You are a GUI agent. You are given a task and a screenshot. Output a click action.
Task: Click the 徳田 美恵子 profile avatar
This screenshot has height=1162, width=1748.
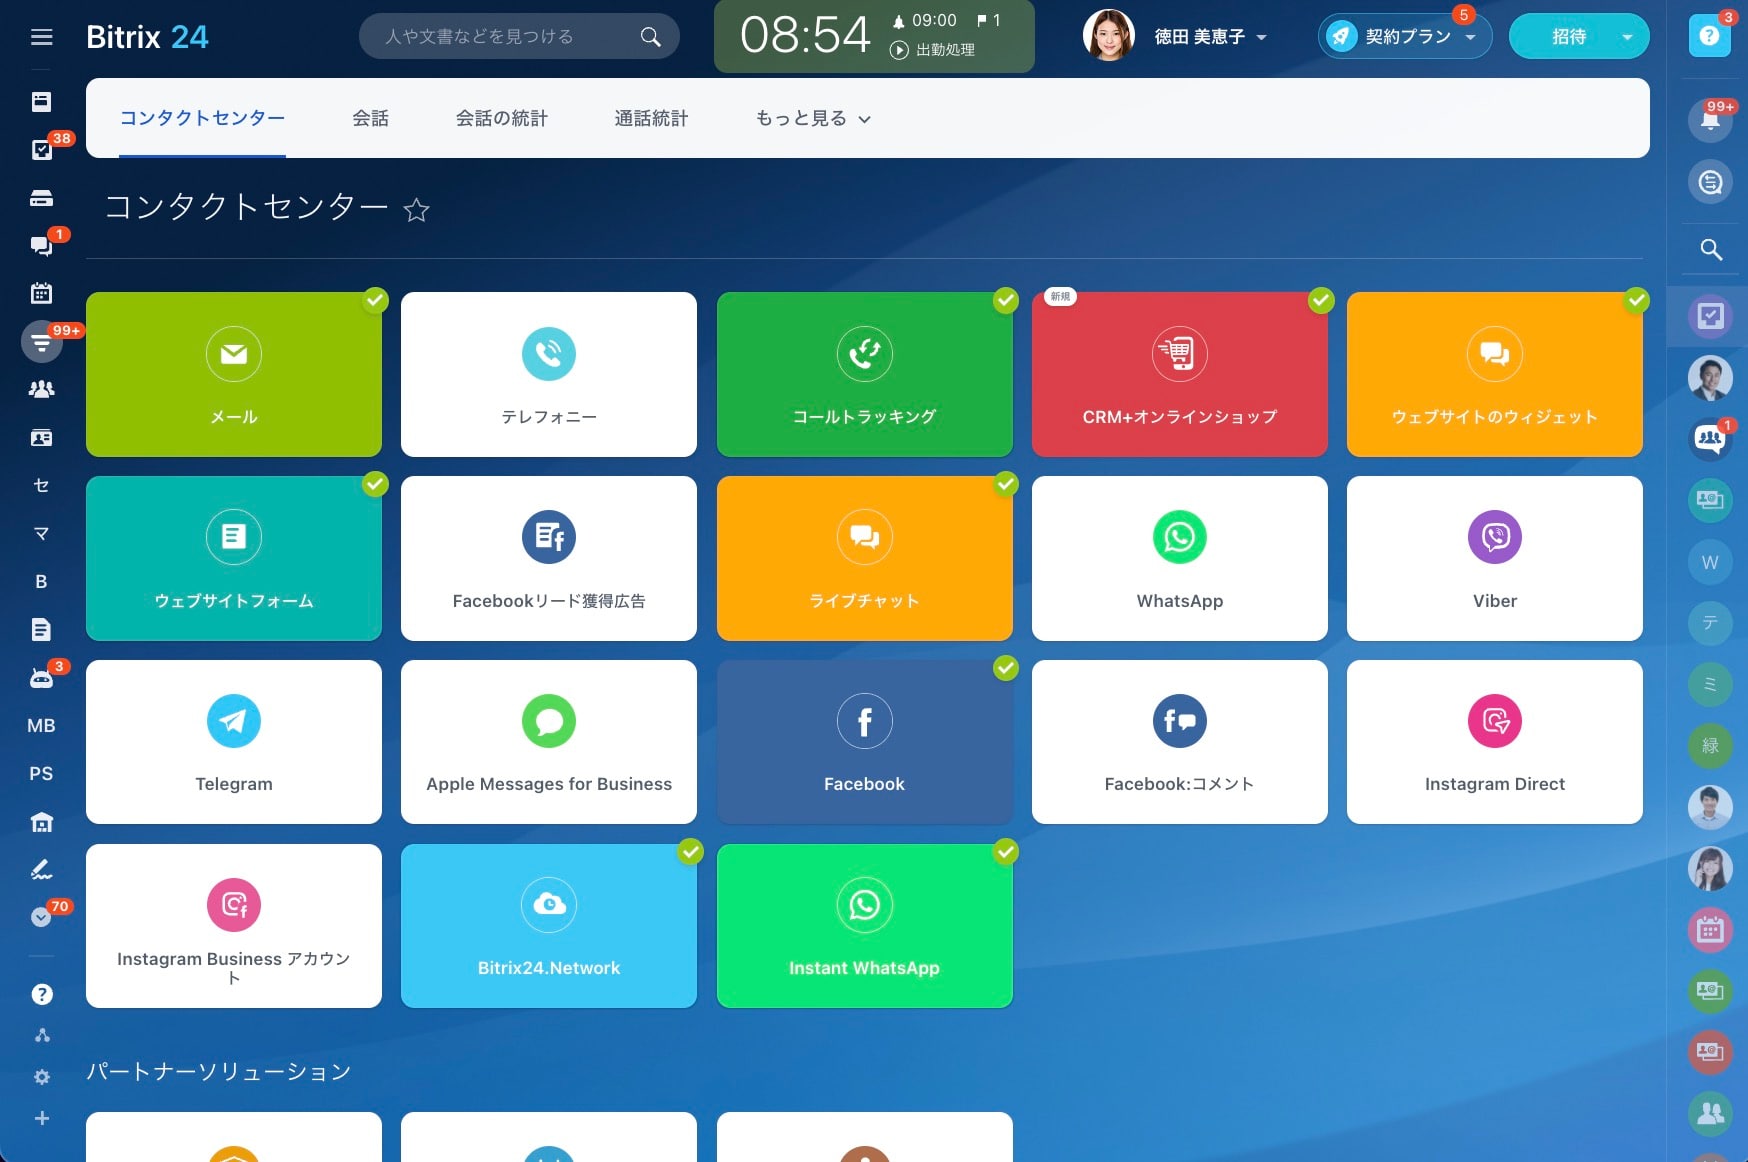pos(1108,35)
